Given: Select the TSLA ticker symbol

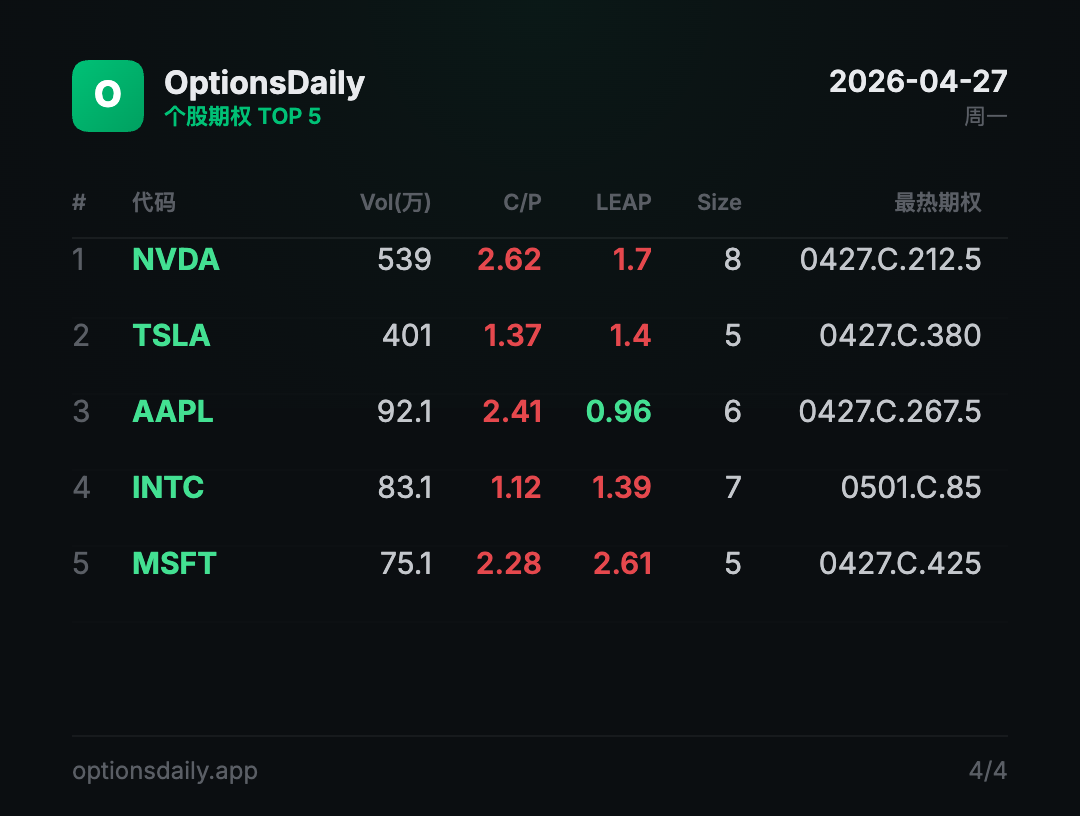Looking at the screenshot, I should [x=171, y=336].
